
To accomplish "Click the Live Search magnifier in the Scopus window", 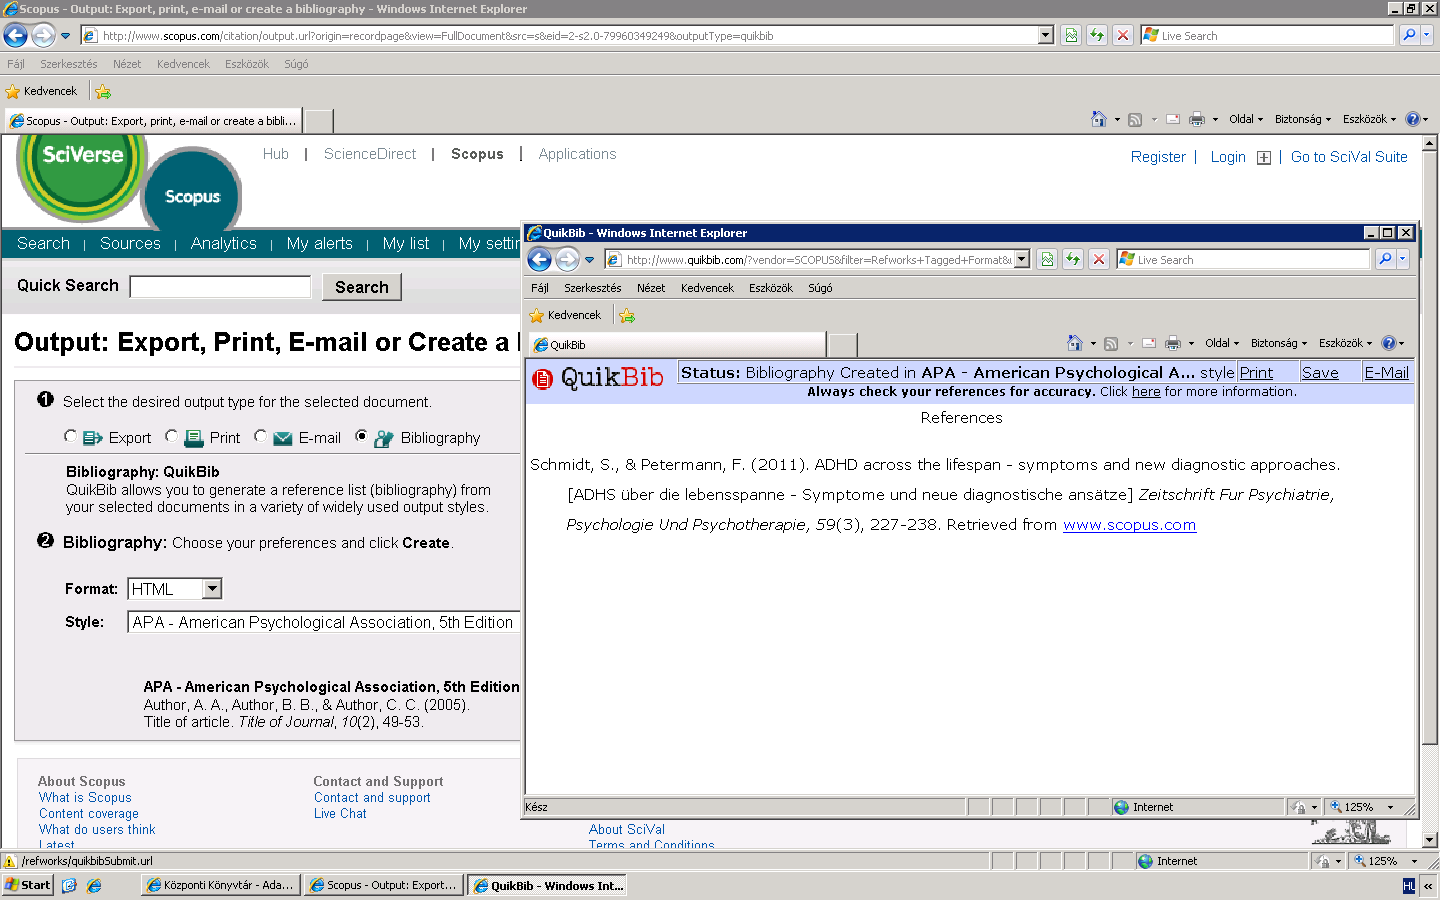I will (1409, 35).
